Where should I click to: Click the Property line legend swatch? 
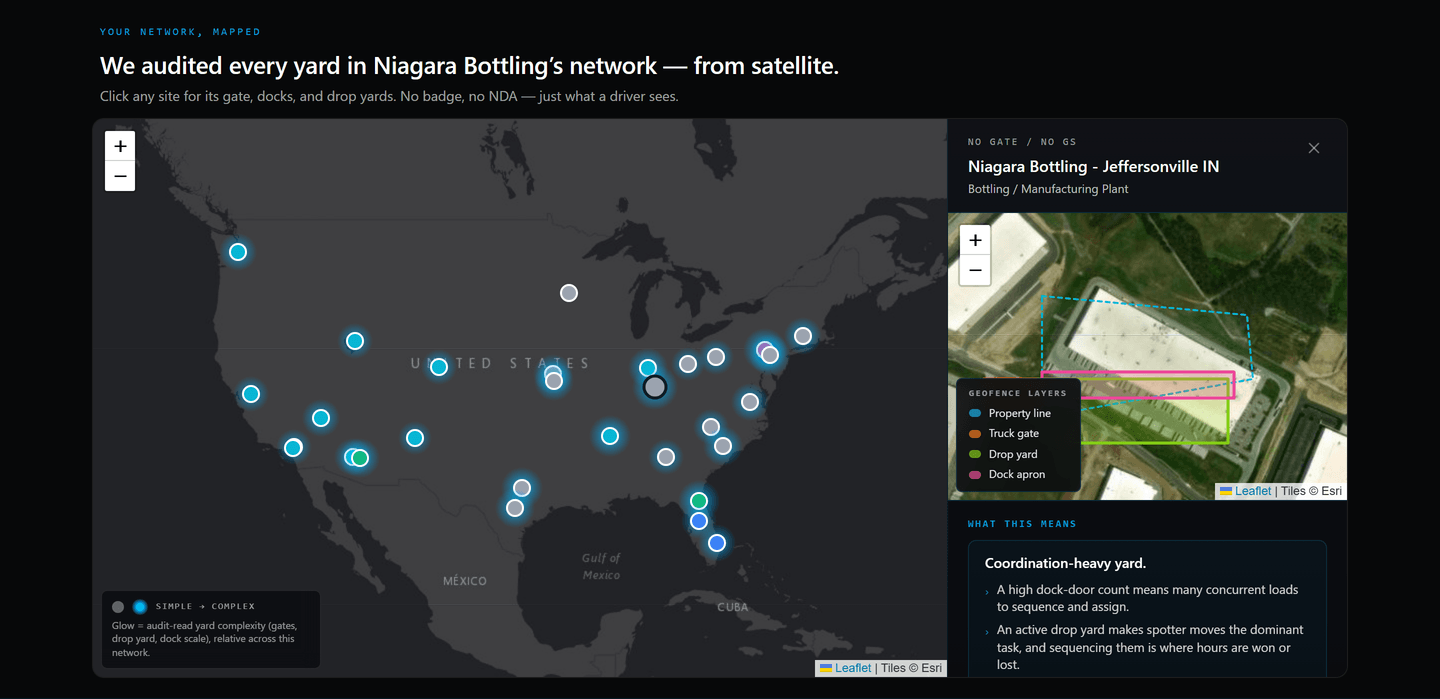click(x=975, y=413)
